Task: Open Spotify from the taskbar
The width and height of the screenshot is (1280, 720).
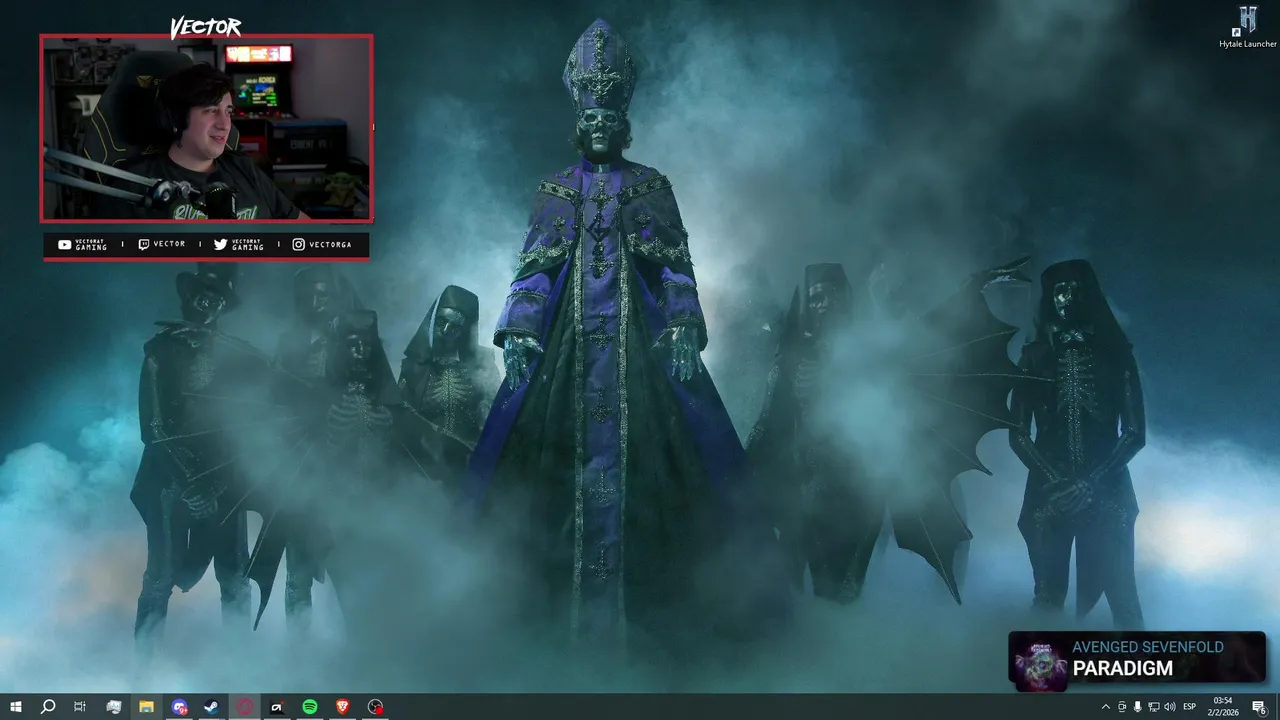Action: coord(310,707)
